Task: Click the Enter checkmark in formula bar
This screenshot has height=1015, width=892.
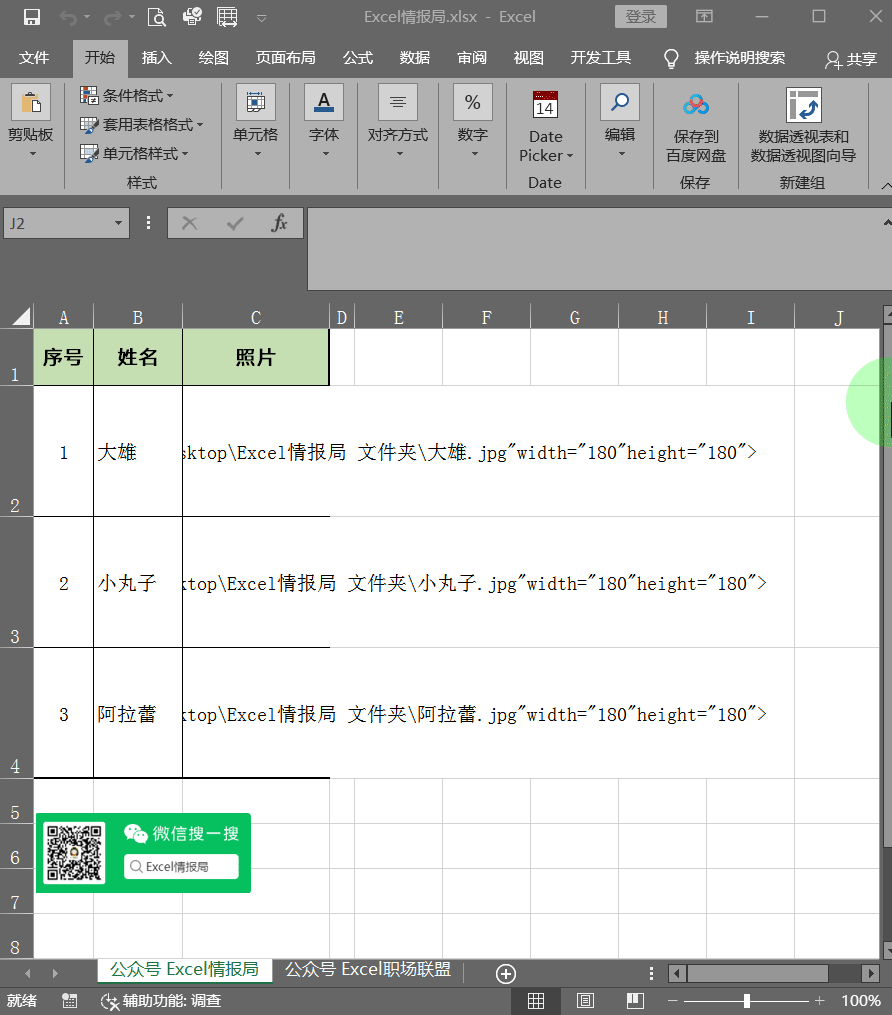Action: (235, 223)
